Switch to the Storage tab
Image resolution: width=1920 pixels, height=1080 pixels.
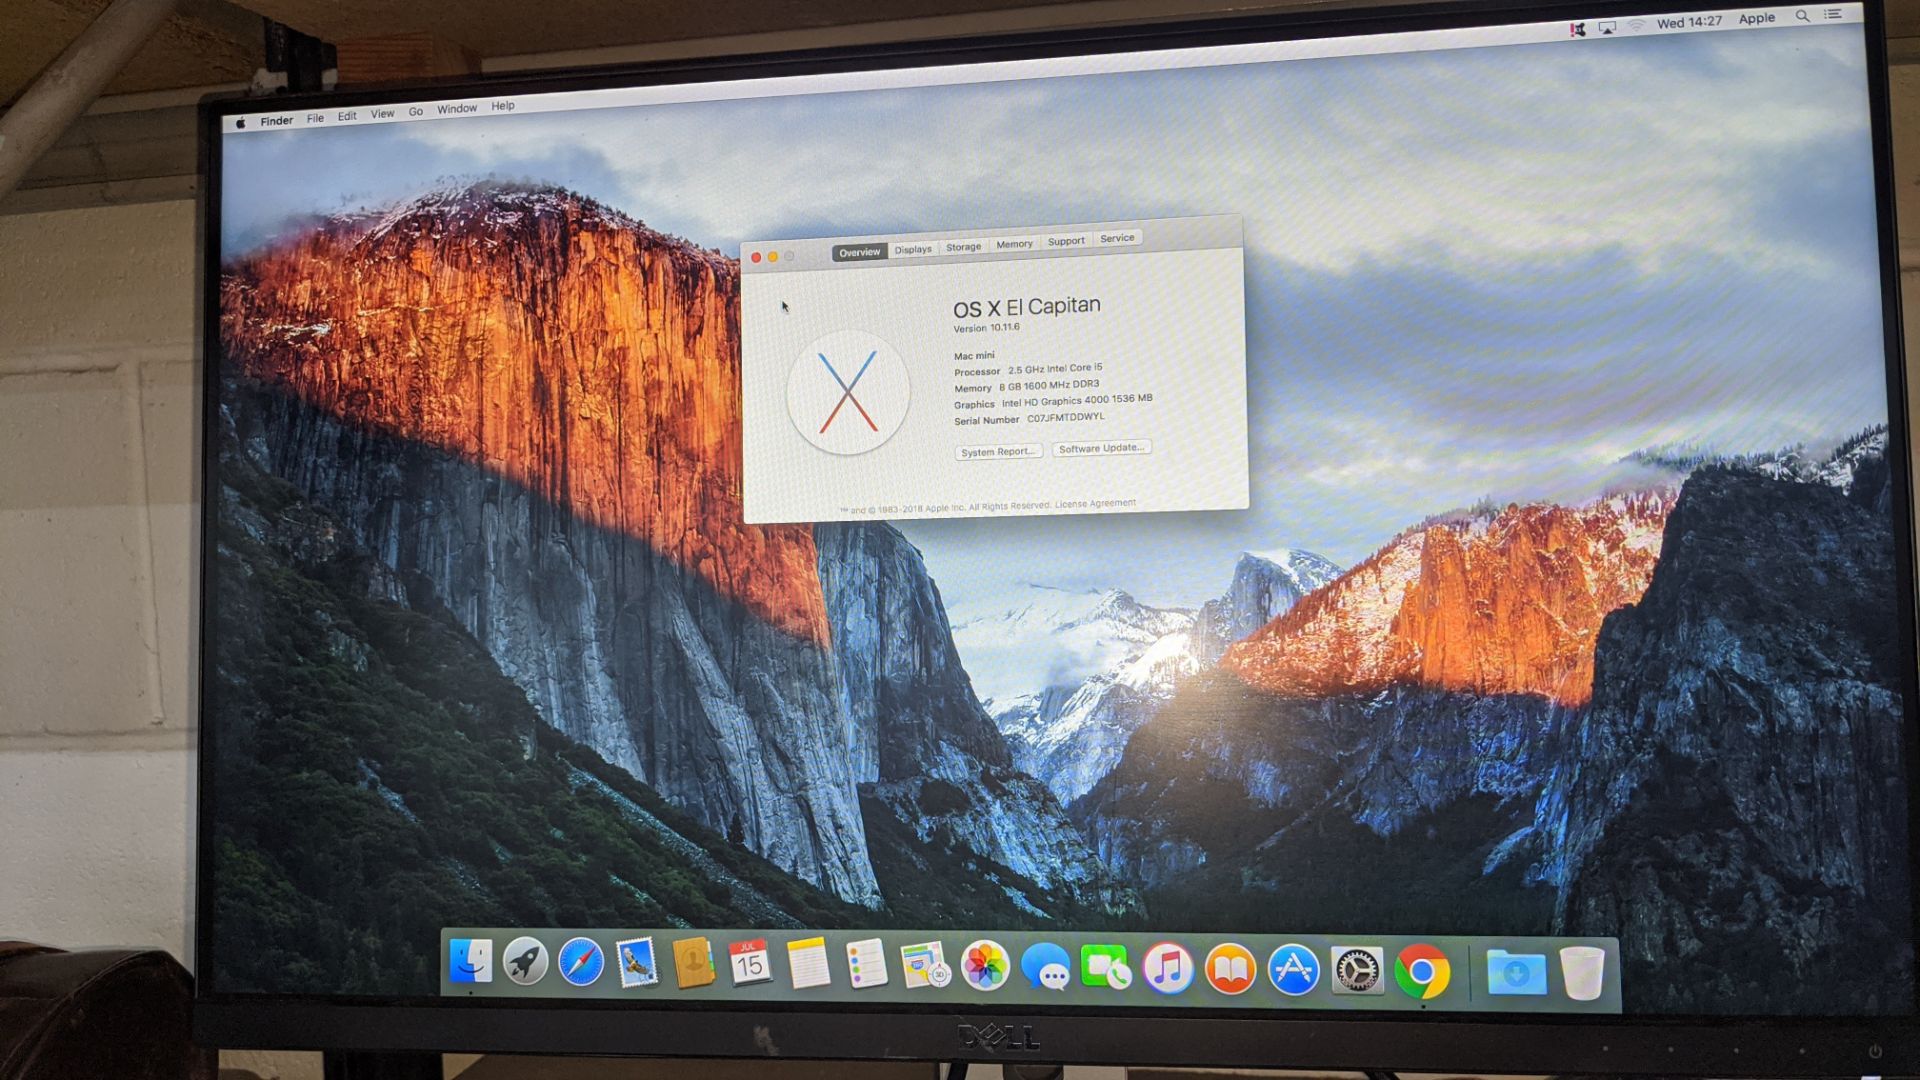(963, 247)
